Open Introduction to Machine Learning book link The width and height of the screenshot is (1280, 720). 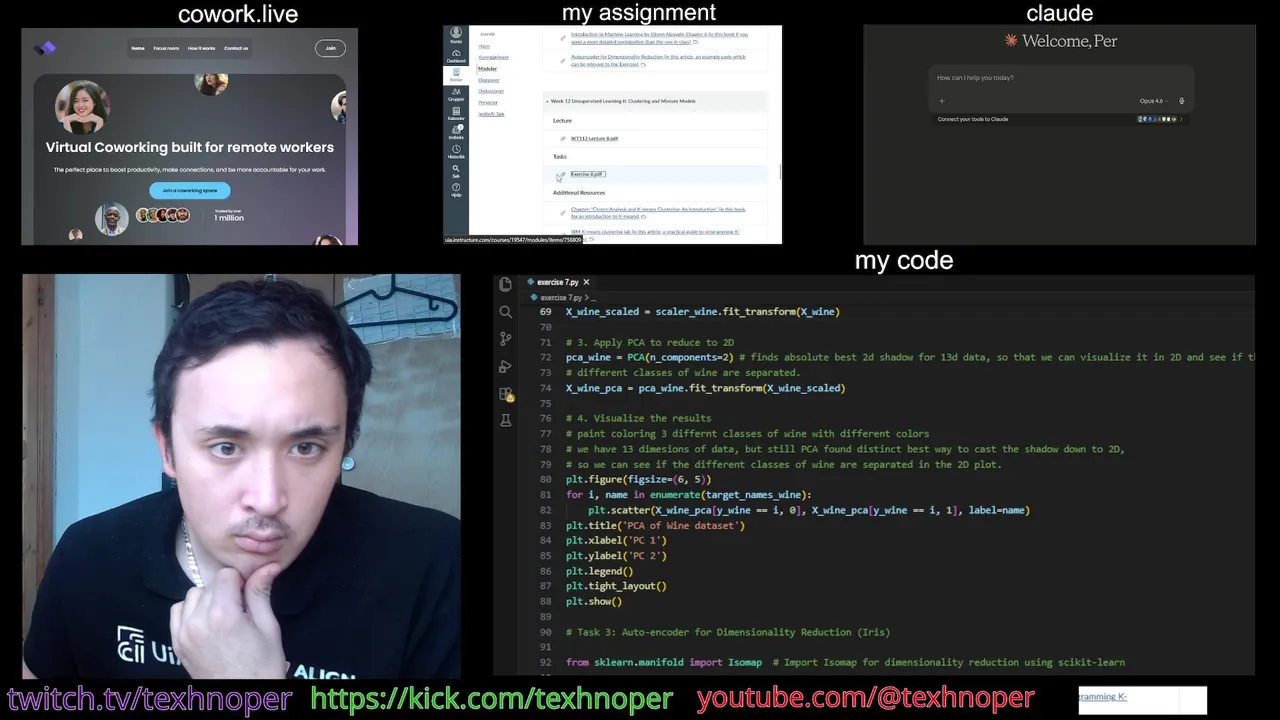[x=658, y=38]
